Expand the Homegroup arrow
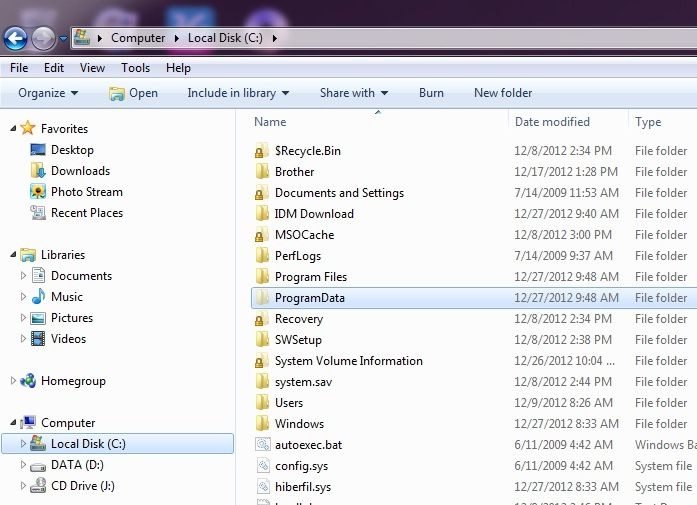Image resolution: width=697 pixels, height=505 pixels. [13, 381]
